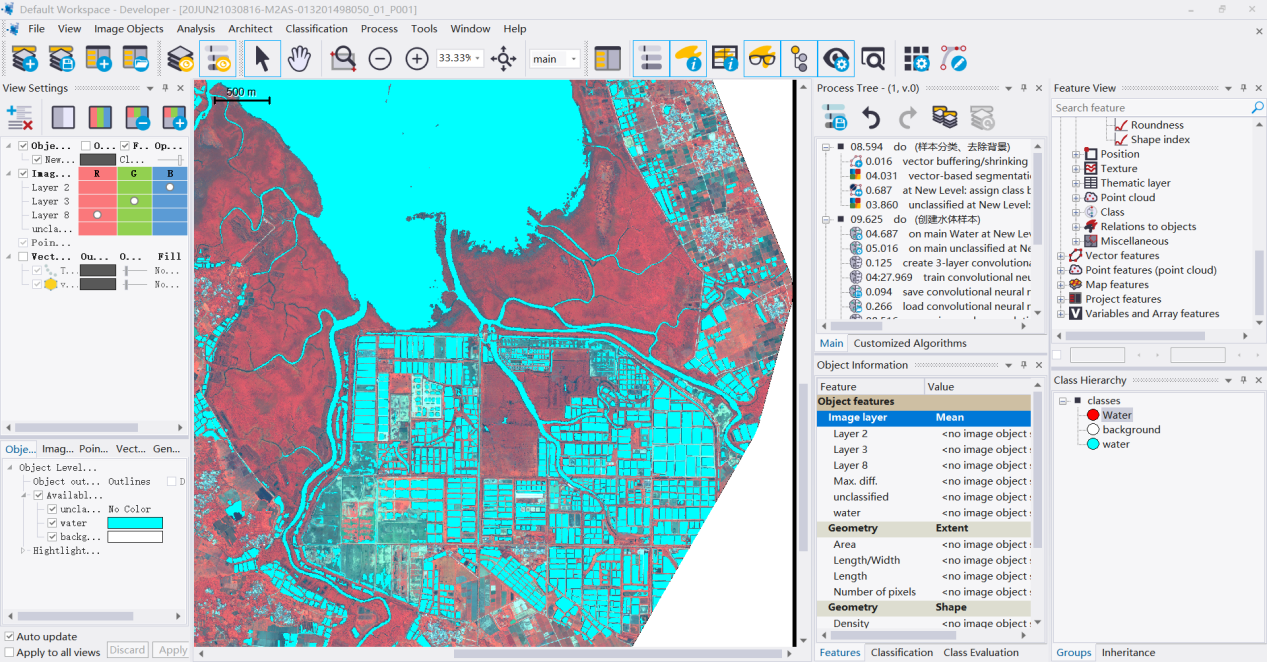Click the Search feature input field
The height and width of the screenshot is (662, 1267).
[1151, 108]
